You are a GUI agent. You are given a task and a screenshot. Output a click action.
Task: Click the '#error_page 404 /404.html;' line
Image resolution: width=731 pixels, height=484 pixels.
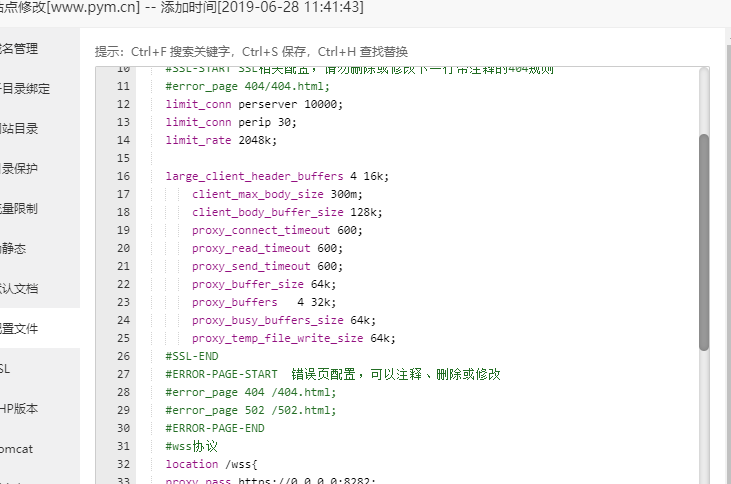tap(250, 393)
